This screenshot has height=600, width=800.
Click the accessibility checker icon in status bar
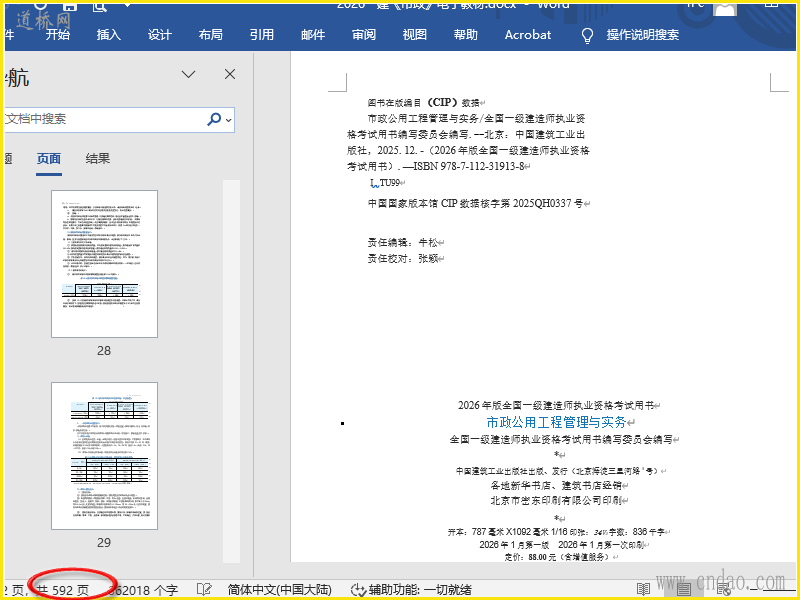coord(358,590)
